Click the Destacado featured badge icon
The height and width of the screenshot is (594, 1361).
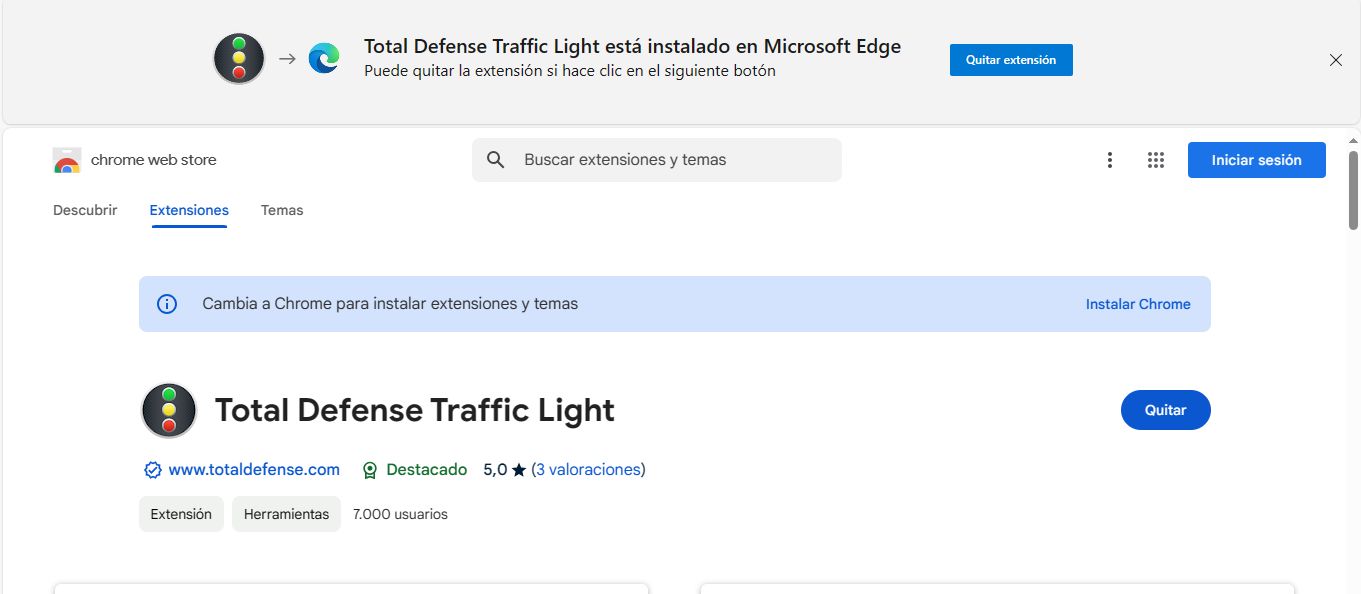tap(370, 470)
